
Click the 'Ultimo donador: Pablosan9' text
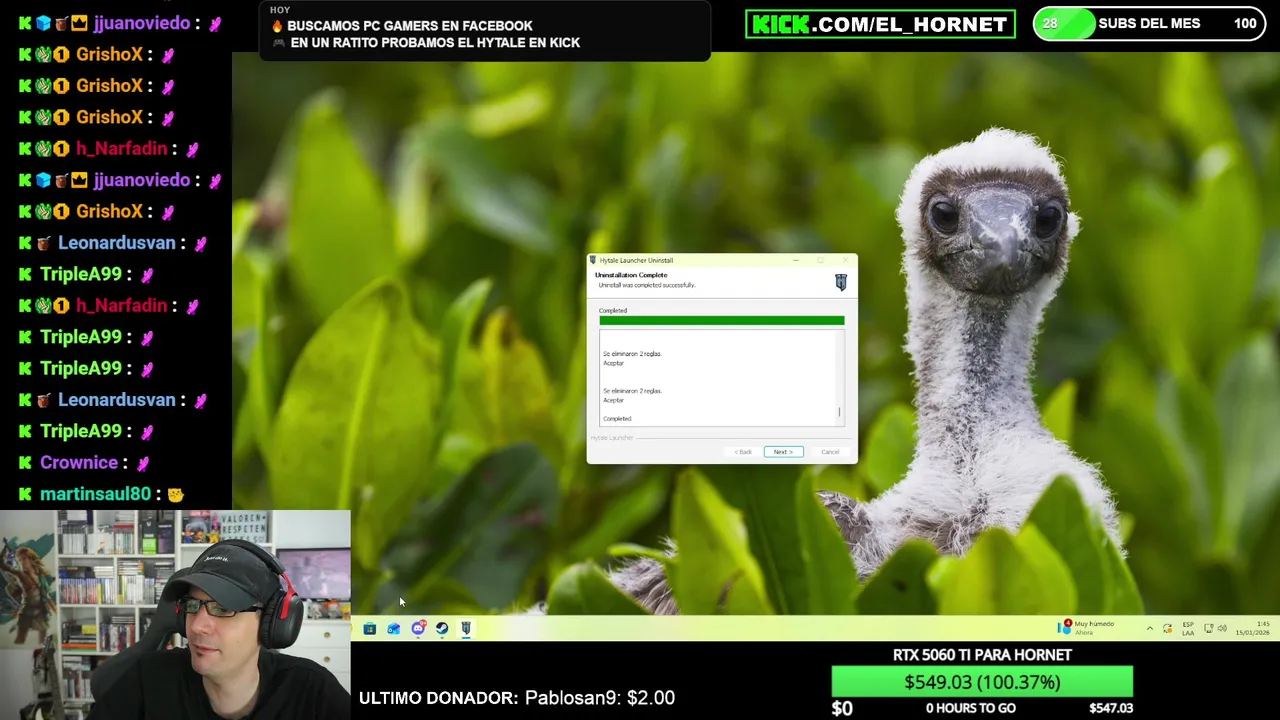(517, 698)
